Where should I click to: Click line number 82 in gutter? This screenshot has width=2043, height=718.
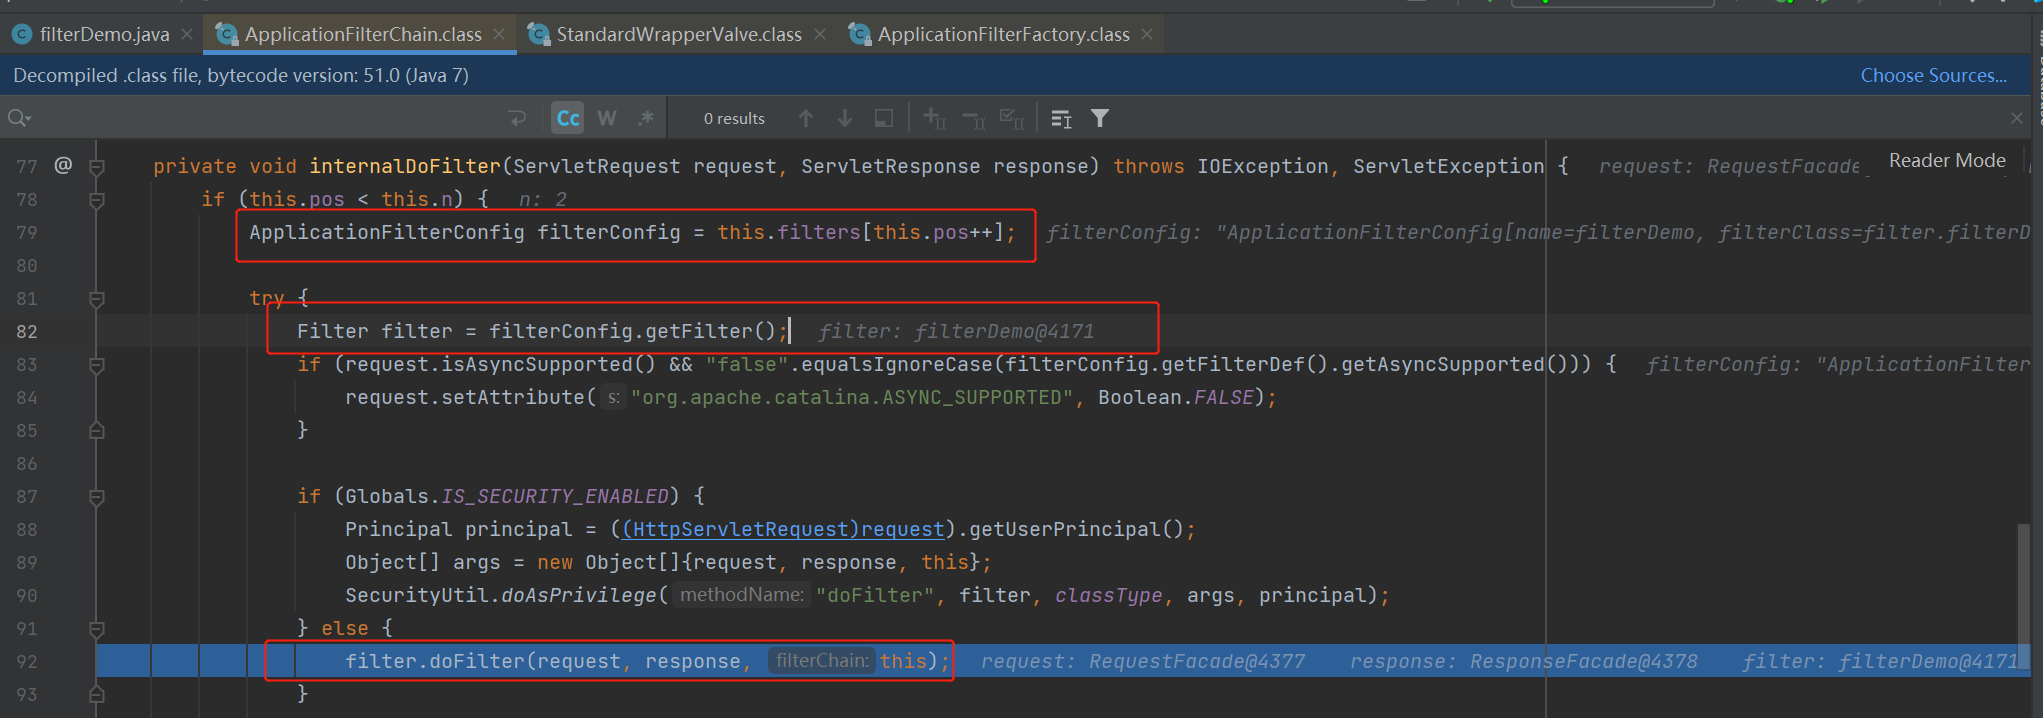(x=27, y=332)
